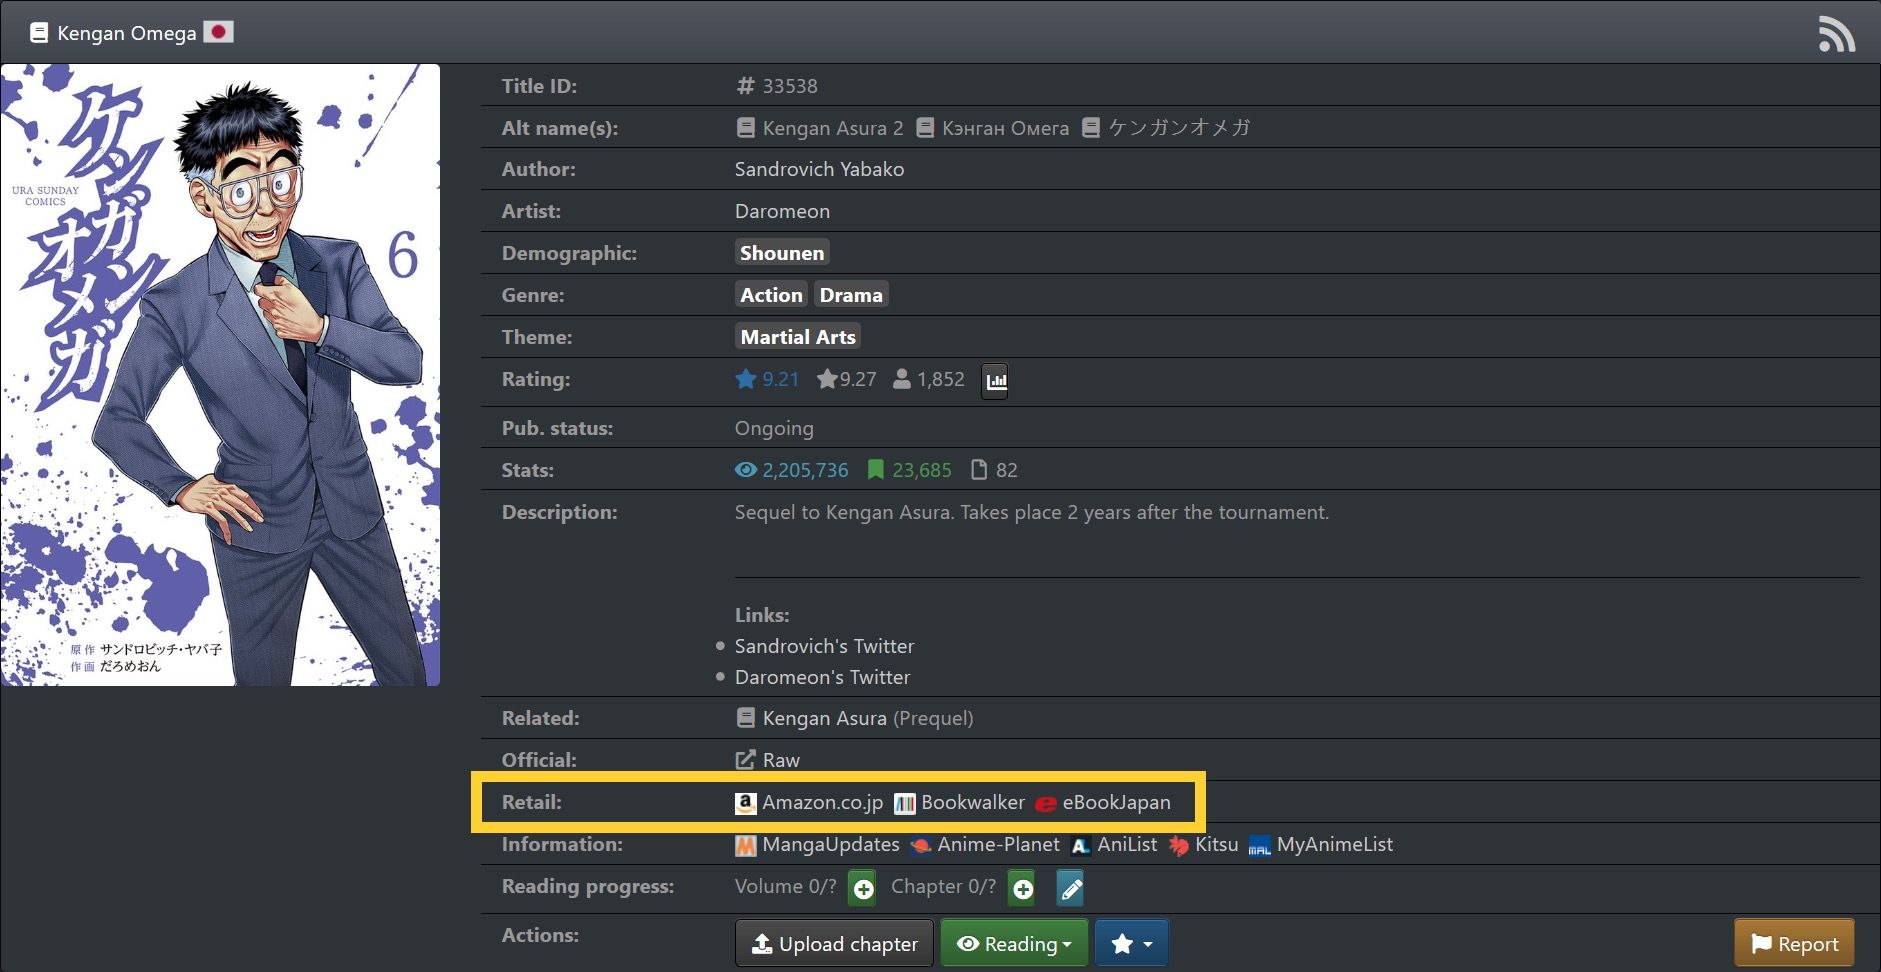1881x972 pixels.
Task: Click the book icon next to Kengan Asura prequel
Action: pos(745,718)
